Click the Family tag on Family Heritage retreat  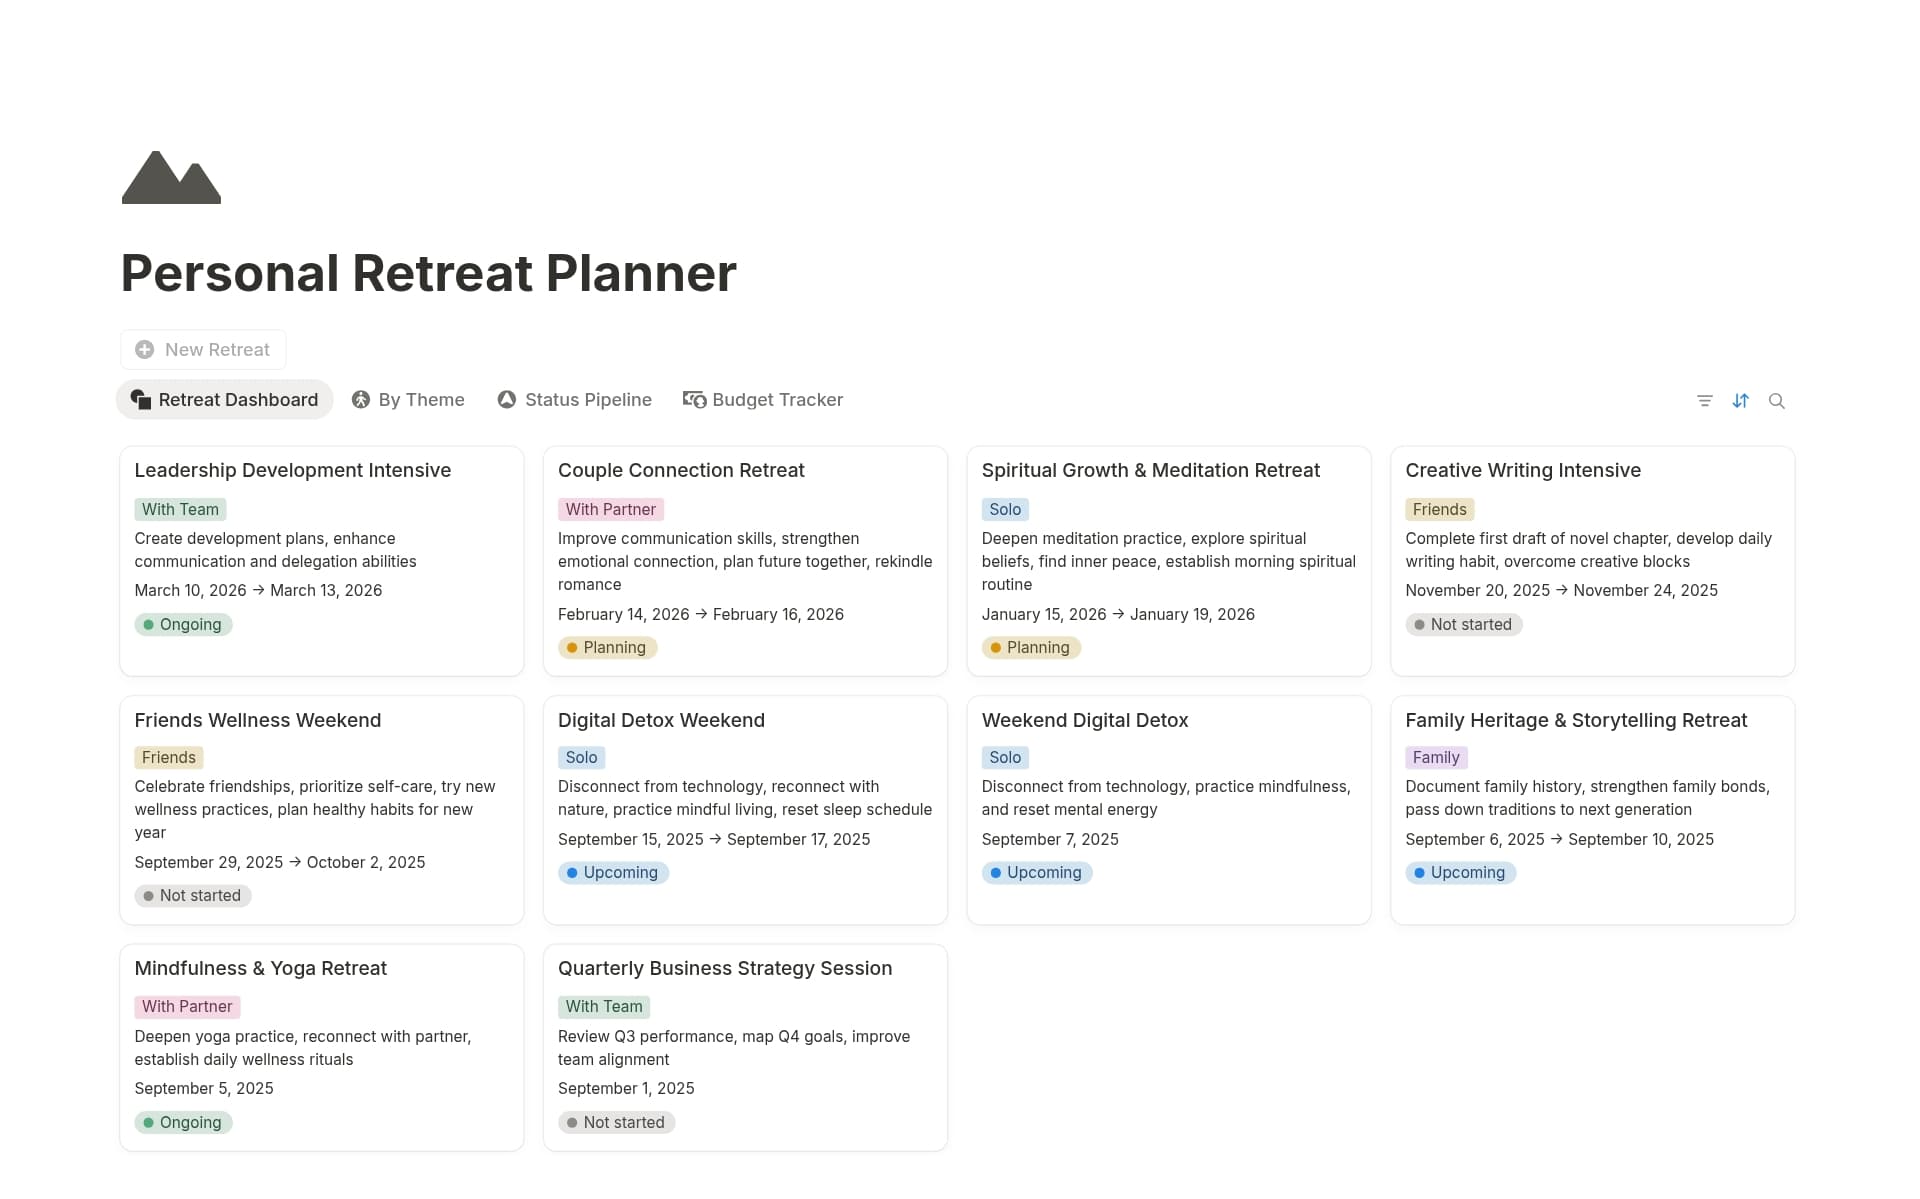tap(1436, 757)
